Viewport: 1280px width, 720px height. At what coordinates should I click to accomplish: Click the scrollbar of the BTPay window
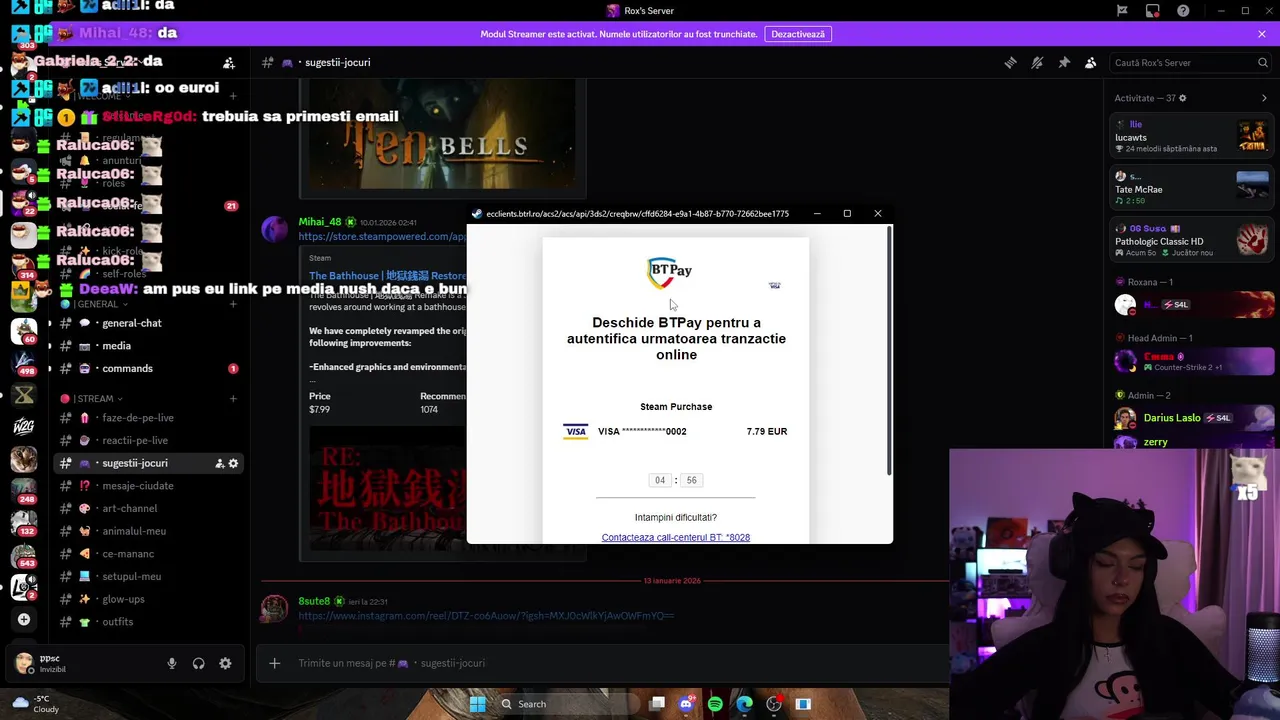(x=888, y=350)
